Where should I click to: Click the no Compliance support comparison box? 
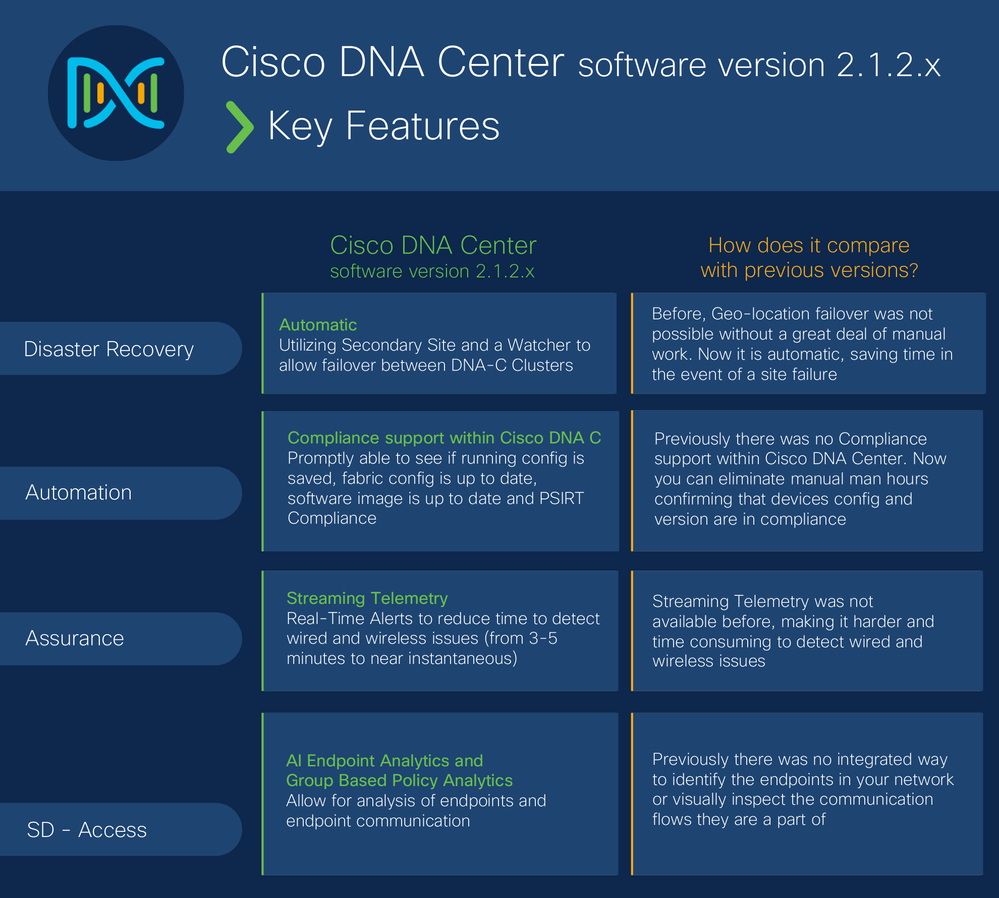pos(808,481)
